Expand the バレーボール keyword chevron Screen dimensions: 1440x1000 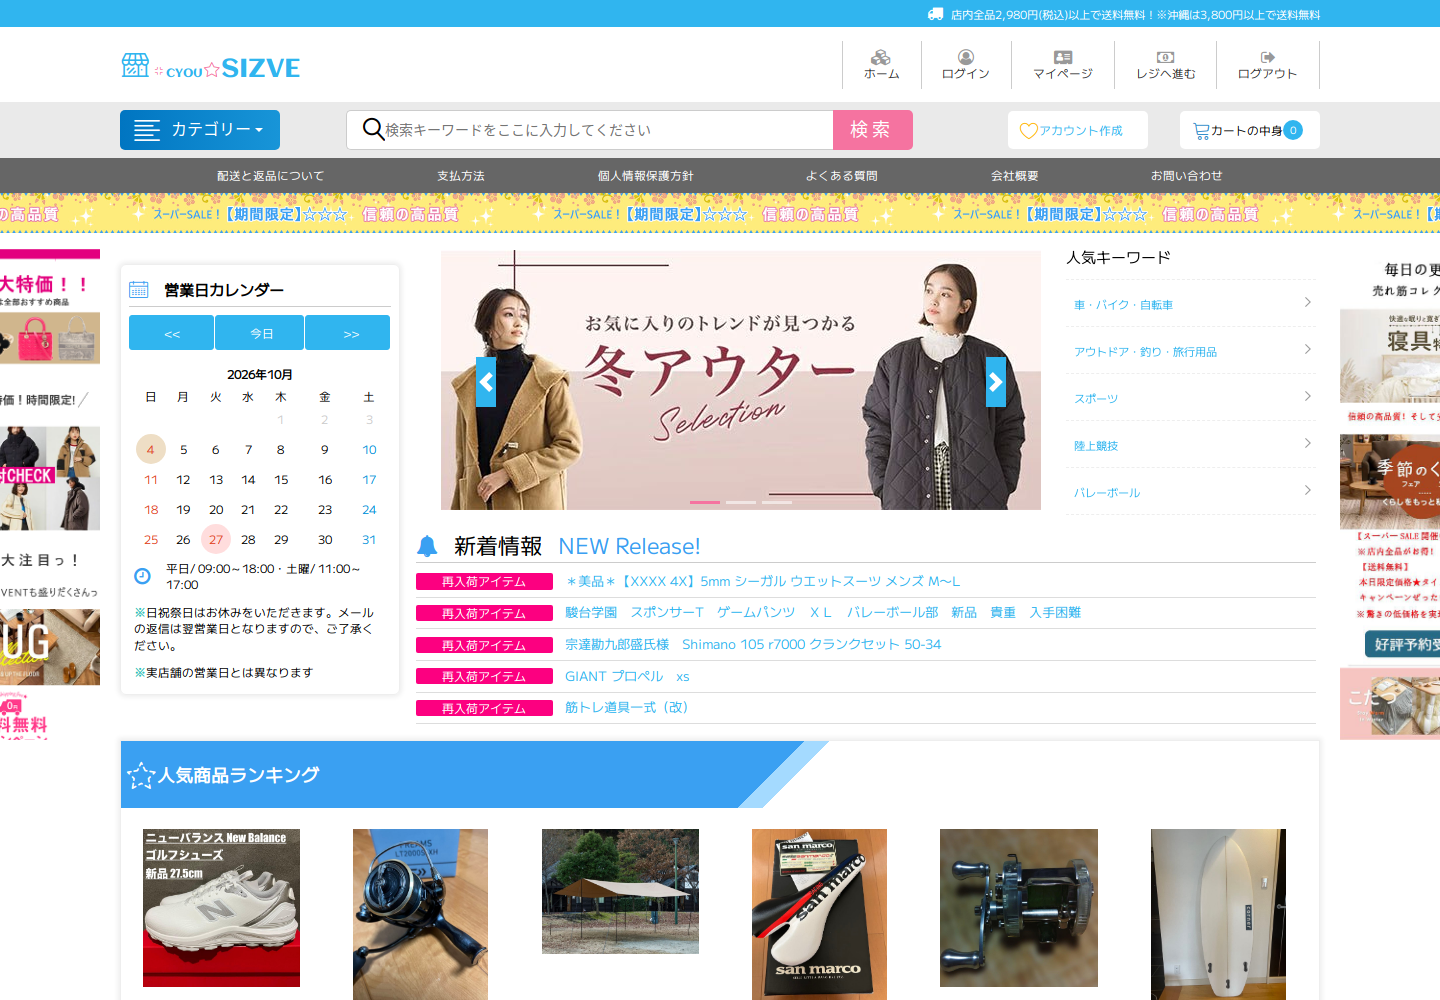[1308, 491]
